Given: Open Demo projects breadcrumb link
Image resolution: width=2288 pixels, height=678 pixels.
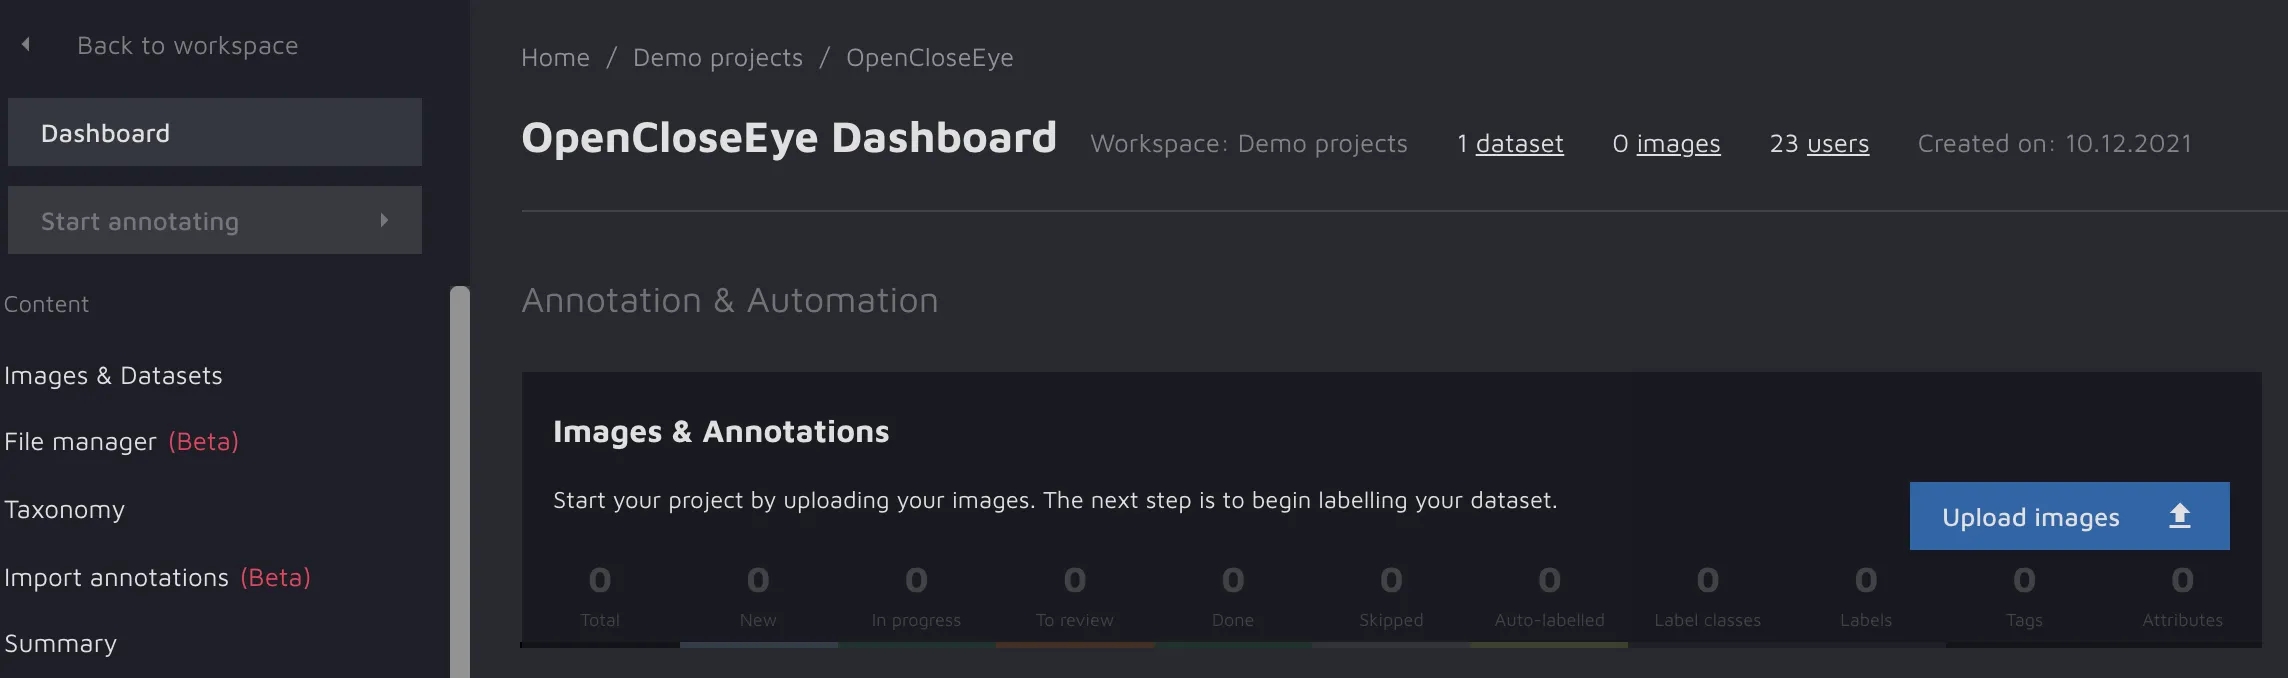Looking at the screenshot, I should [717, 58].
